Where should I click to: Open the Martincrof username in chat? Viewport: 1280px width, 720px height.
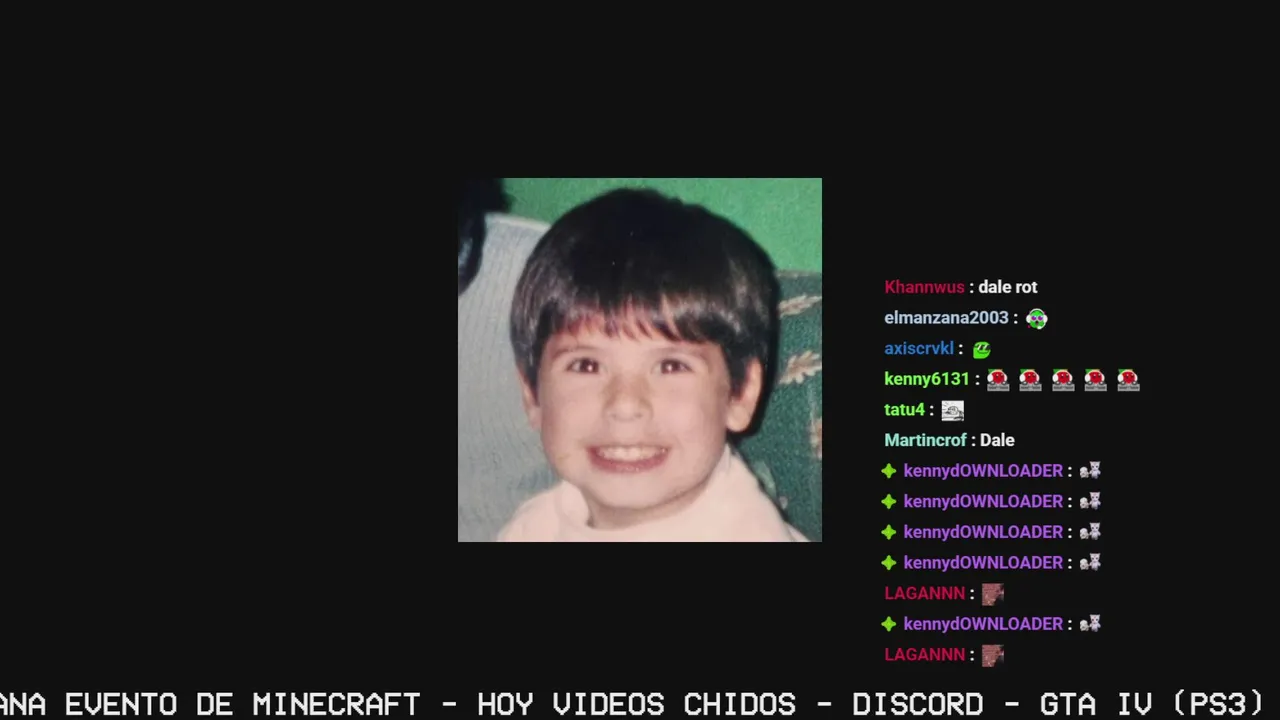(925, 440)
